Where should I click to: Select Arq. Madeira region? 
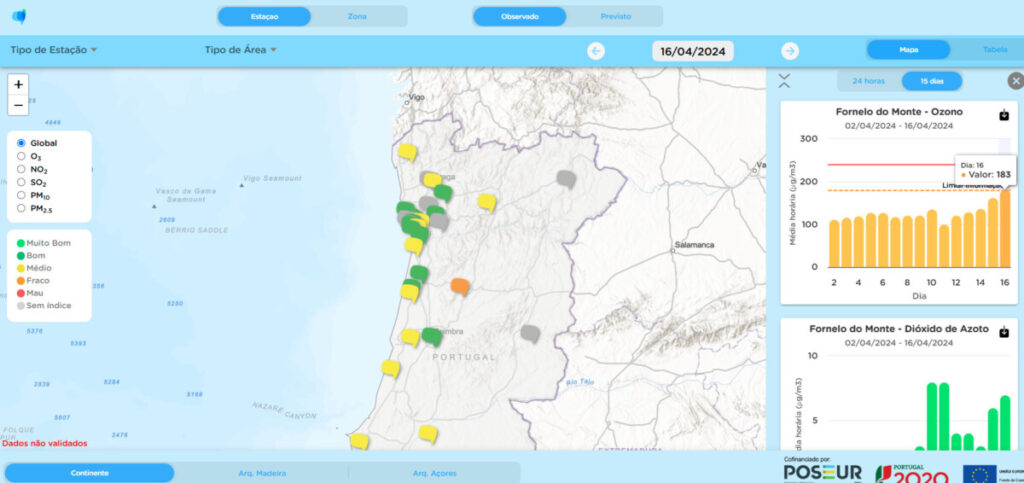pos(262,473)
